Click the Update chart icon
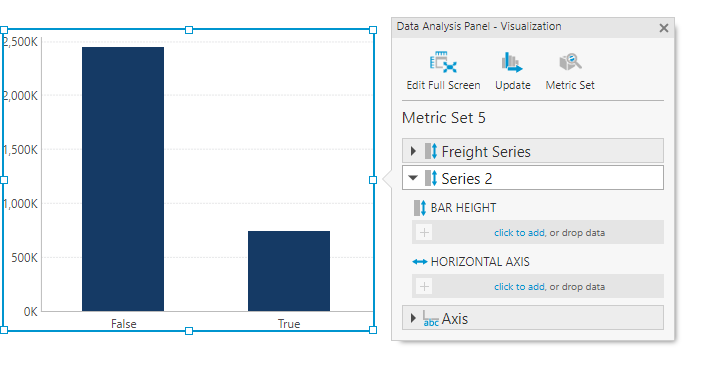703x375 pixels. [512, 62]
